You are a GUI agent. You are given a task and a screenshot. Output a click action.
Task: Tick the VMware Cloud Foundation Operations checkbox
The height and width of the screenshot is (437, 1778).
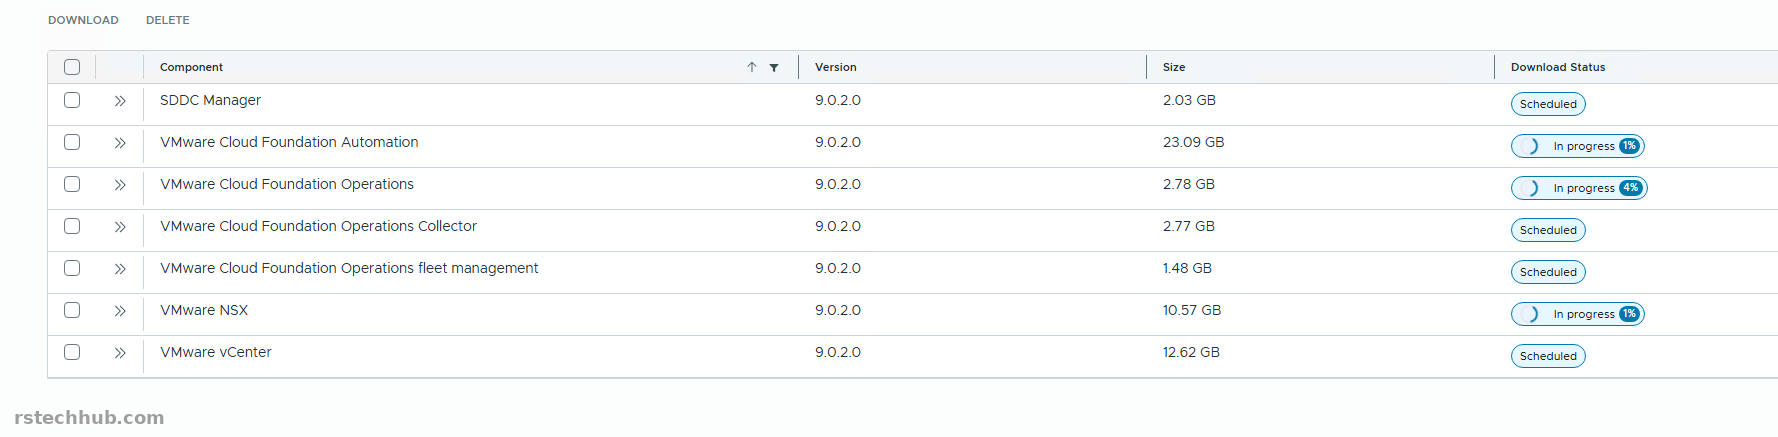[72, 184]
